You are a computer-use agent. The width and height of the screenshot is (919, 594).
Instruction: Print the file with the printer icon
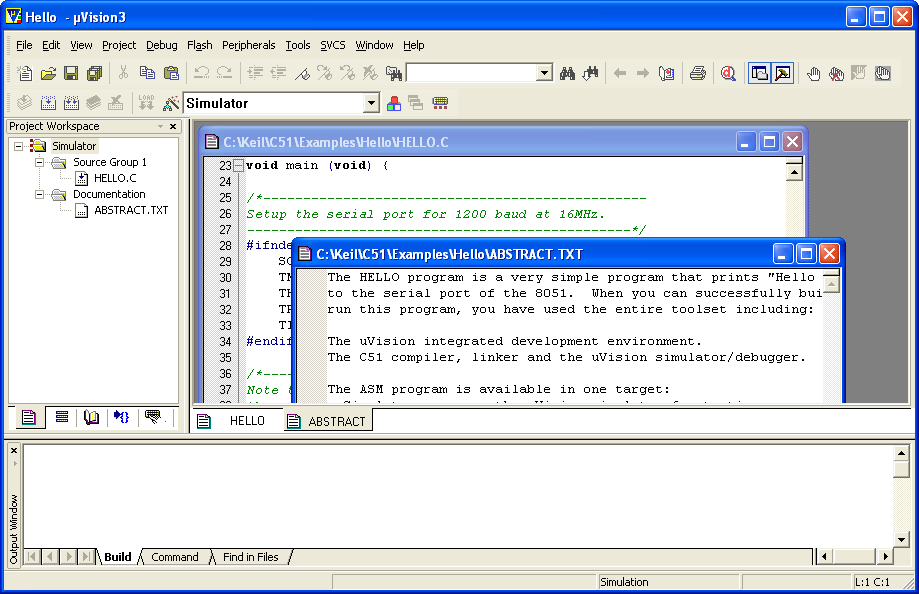[x=697, y=73]
